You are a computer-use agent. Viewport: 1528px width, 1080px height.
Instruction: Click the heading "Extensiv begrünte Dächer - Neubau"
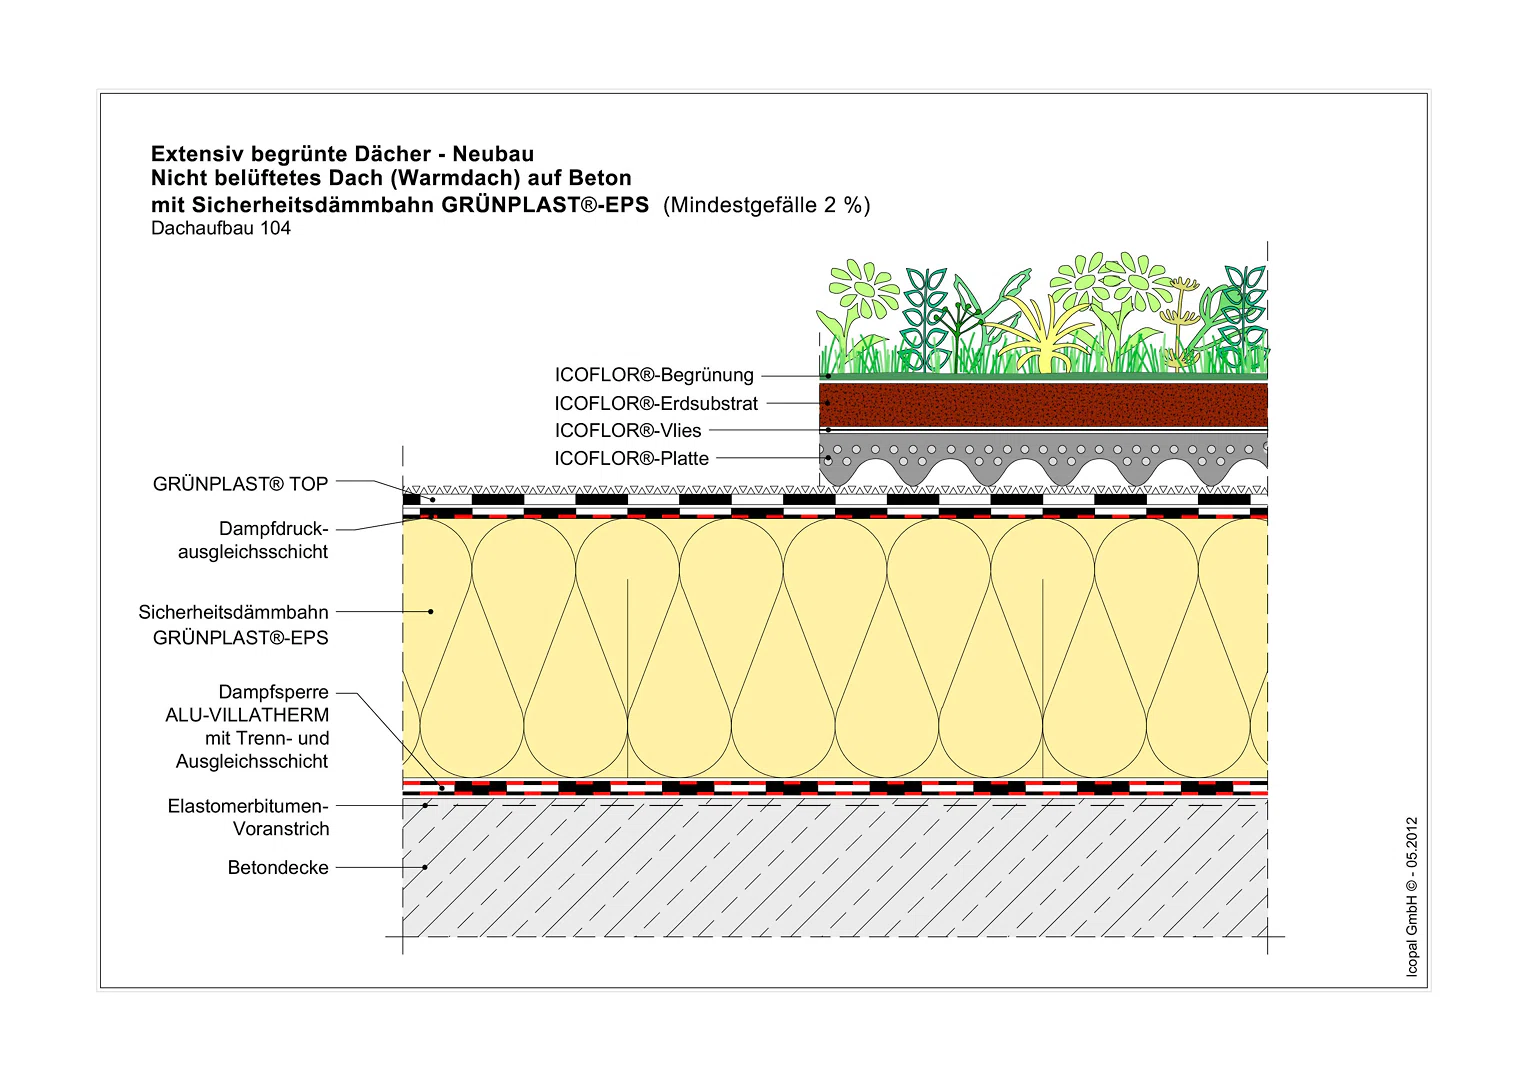(x=342, y=154)
